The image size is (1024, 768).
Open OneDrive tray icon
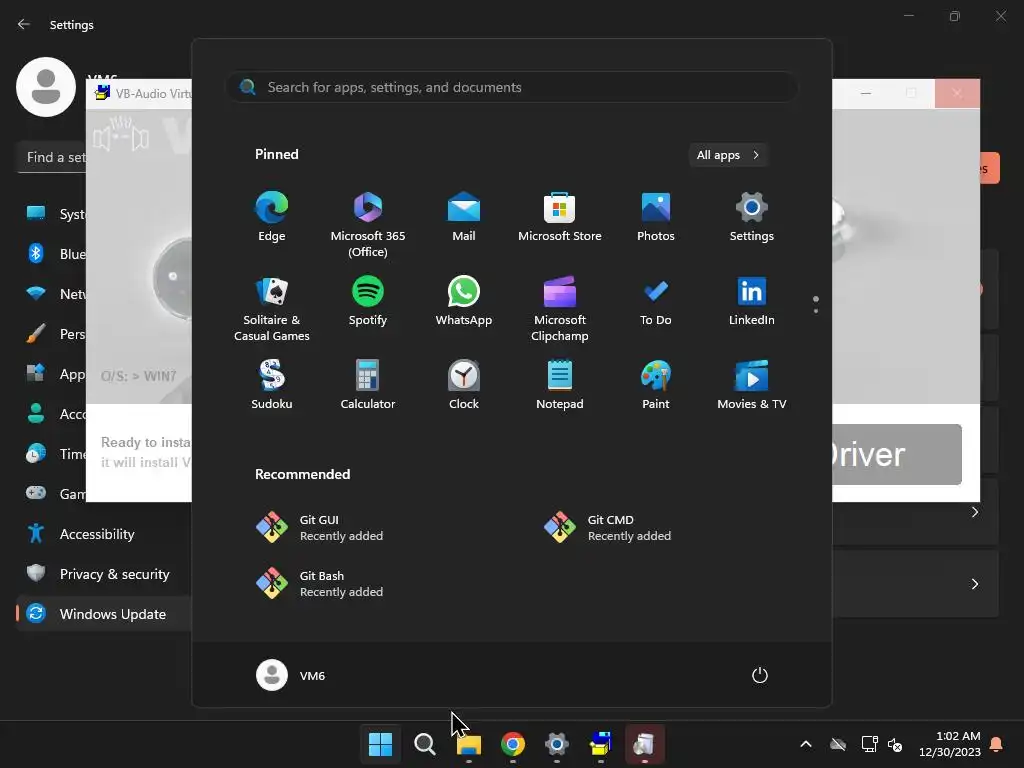coord(838,744)
